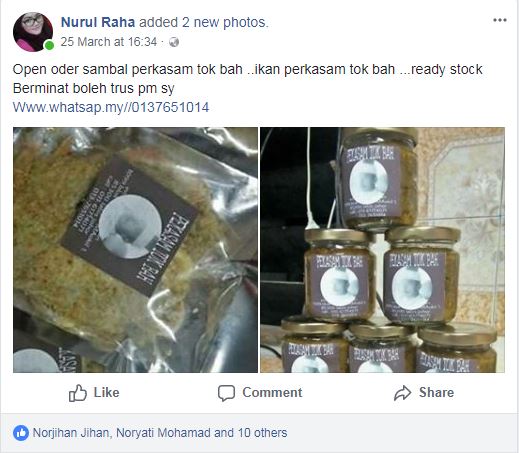View the packaged ikan pekasam photo
This screenshot has width=519, height=453.
point(135,250)
